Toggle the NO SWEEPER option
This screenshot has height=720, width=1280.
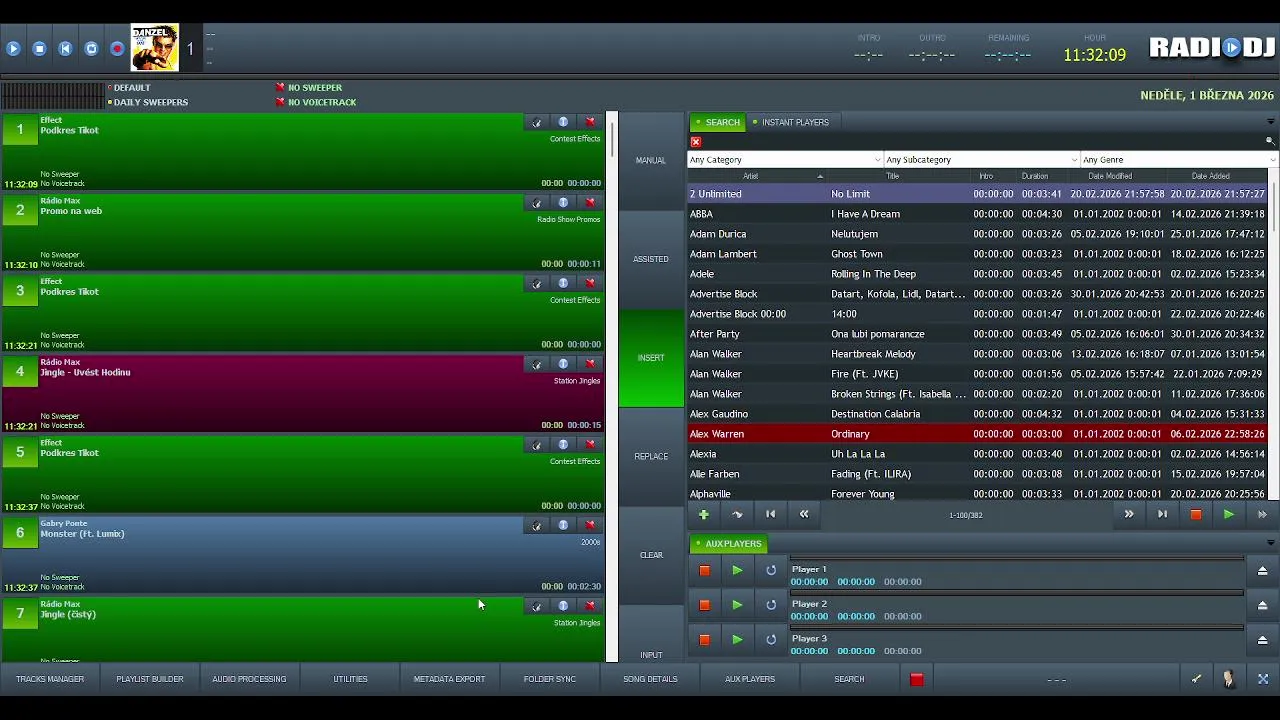pyautogui.click(x=309, y=88)
